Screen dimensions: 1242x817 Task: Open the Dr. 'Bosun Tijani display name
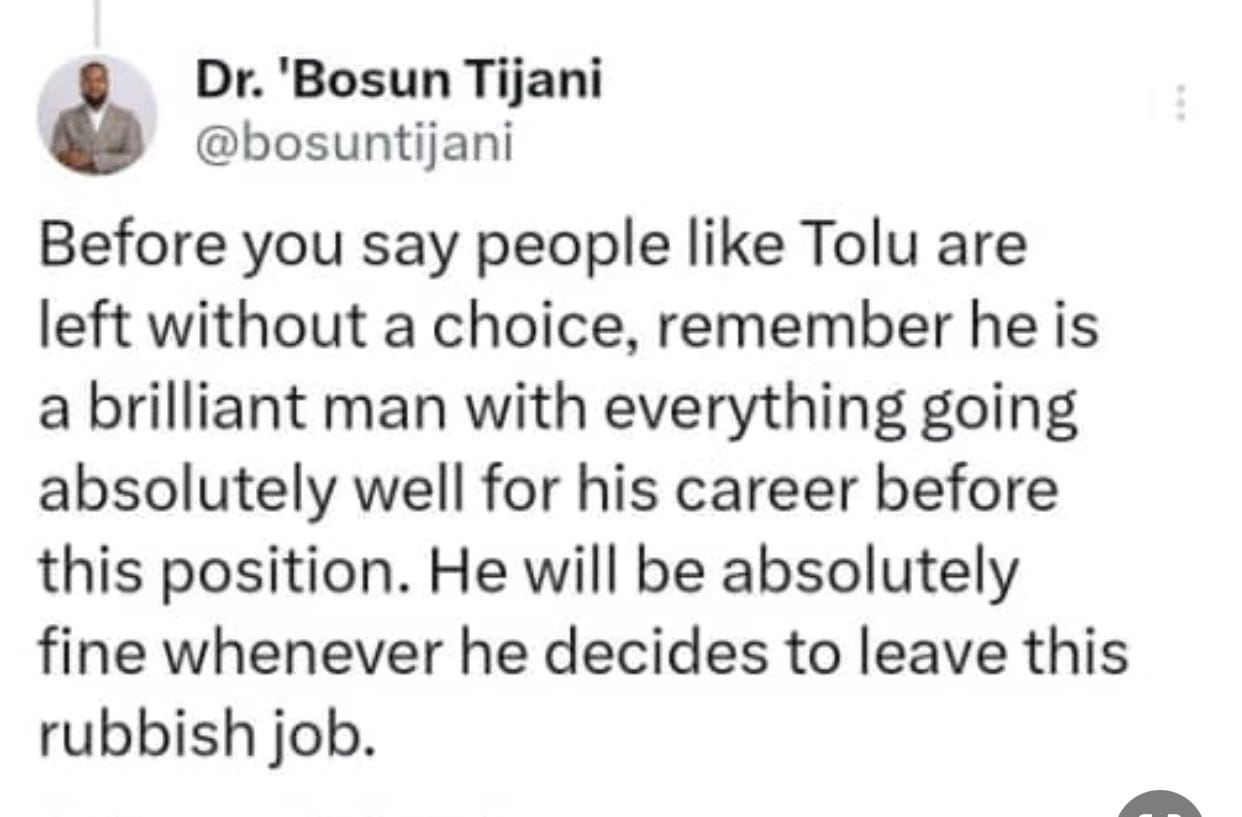(x=398, y=81)
